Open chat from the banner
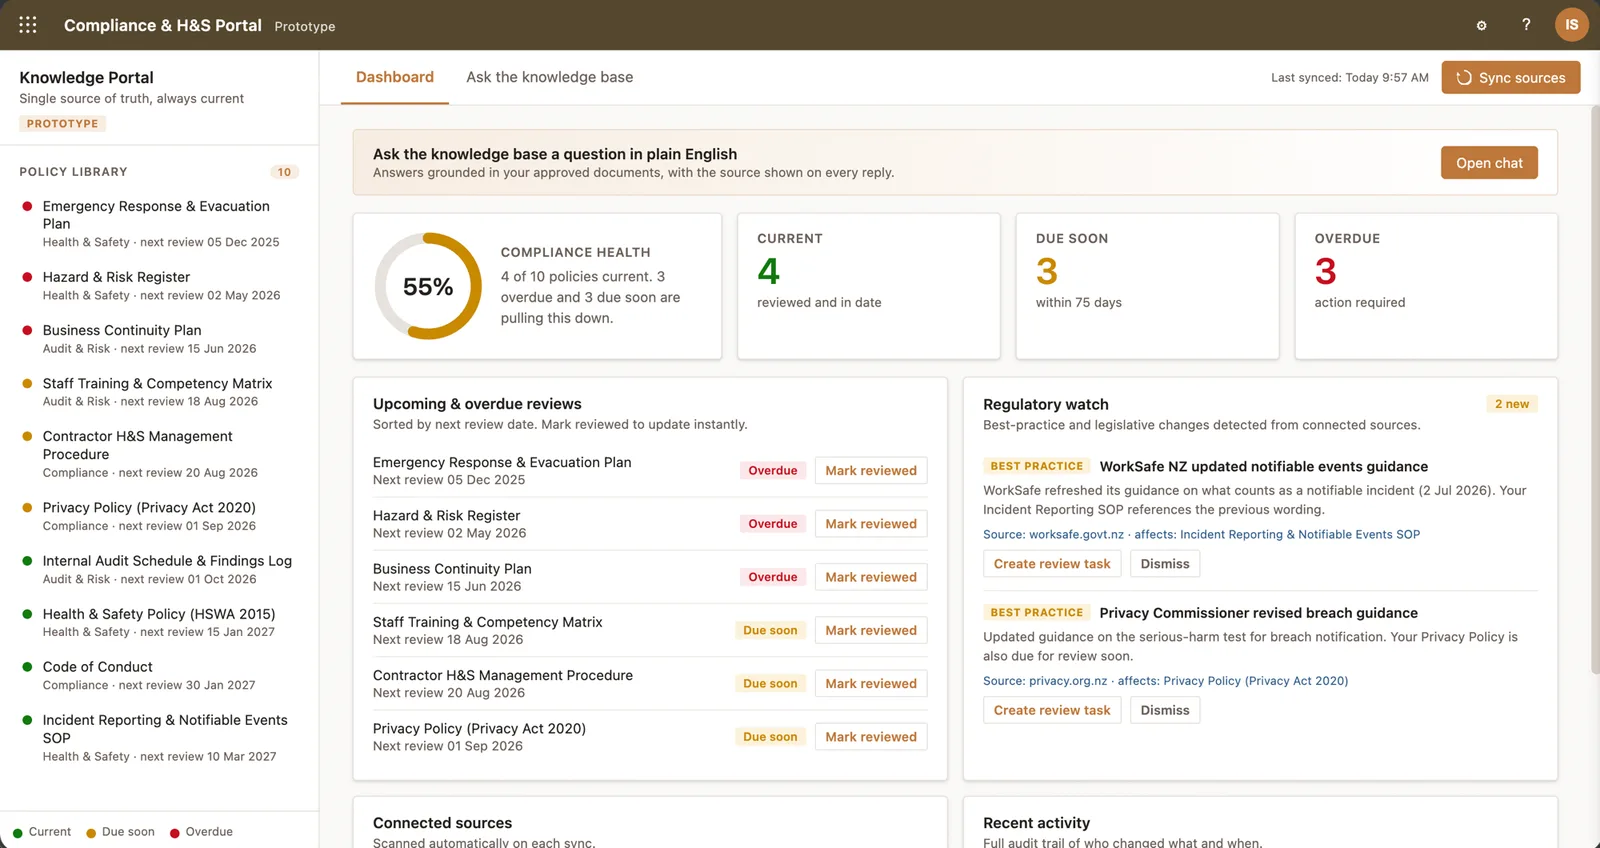The width and height of the screenshot is (1600, 848). click(1489, 163)
